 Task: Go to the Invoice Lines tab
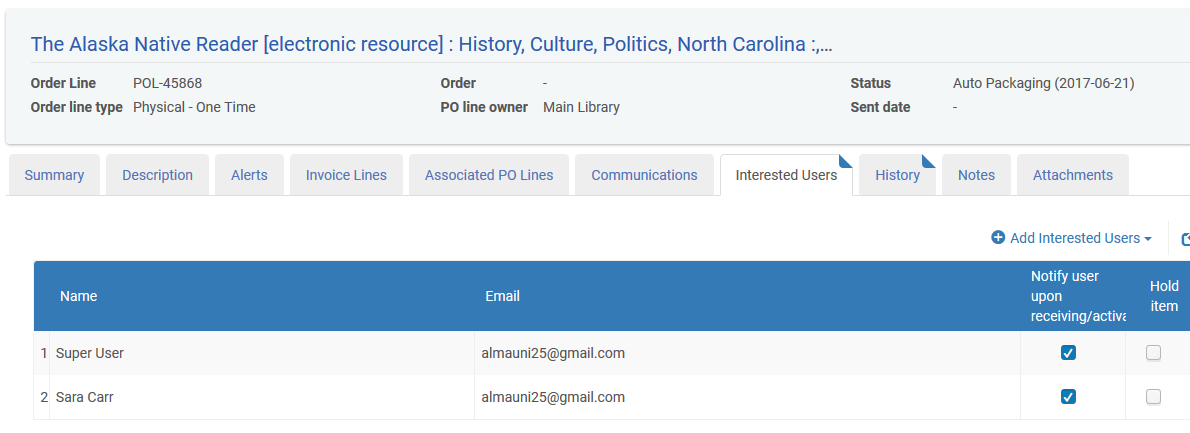346,175
